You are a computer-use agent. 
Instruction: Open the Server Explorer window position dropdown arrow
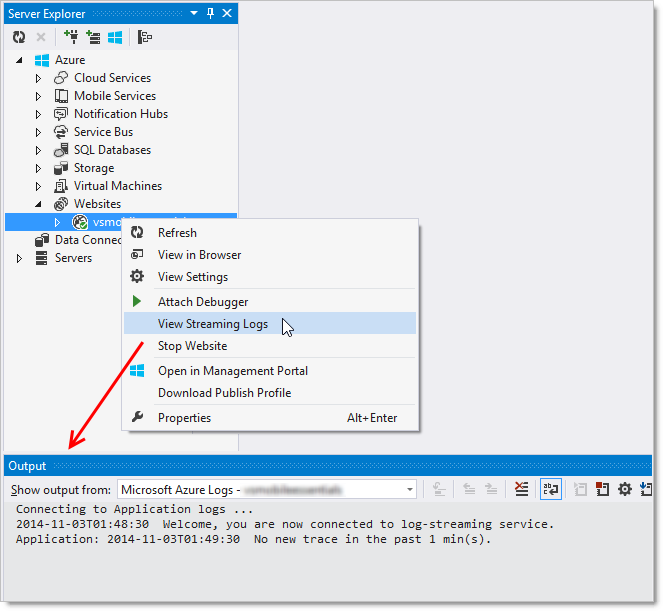194,13
